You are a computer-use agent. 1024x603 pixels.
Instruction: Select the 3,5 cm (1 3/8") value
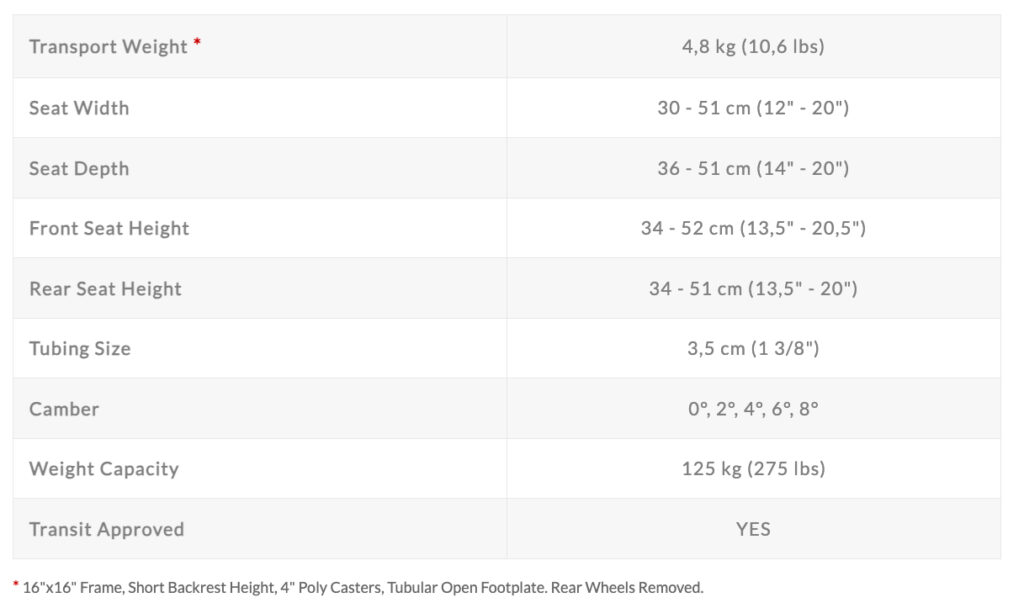[x=753, y=349]
